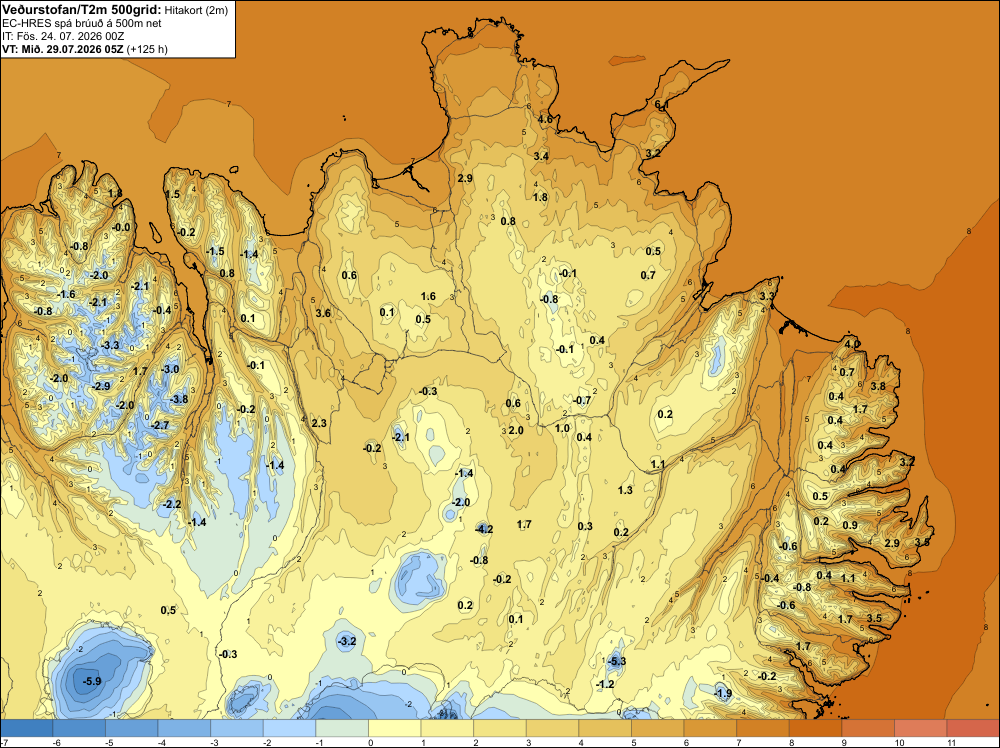
Task: Select the -7 to -6 legend color
Action: coord(27,728)
